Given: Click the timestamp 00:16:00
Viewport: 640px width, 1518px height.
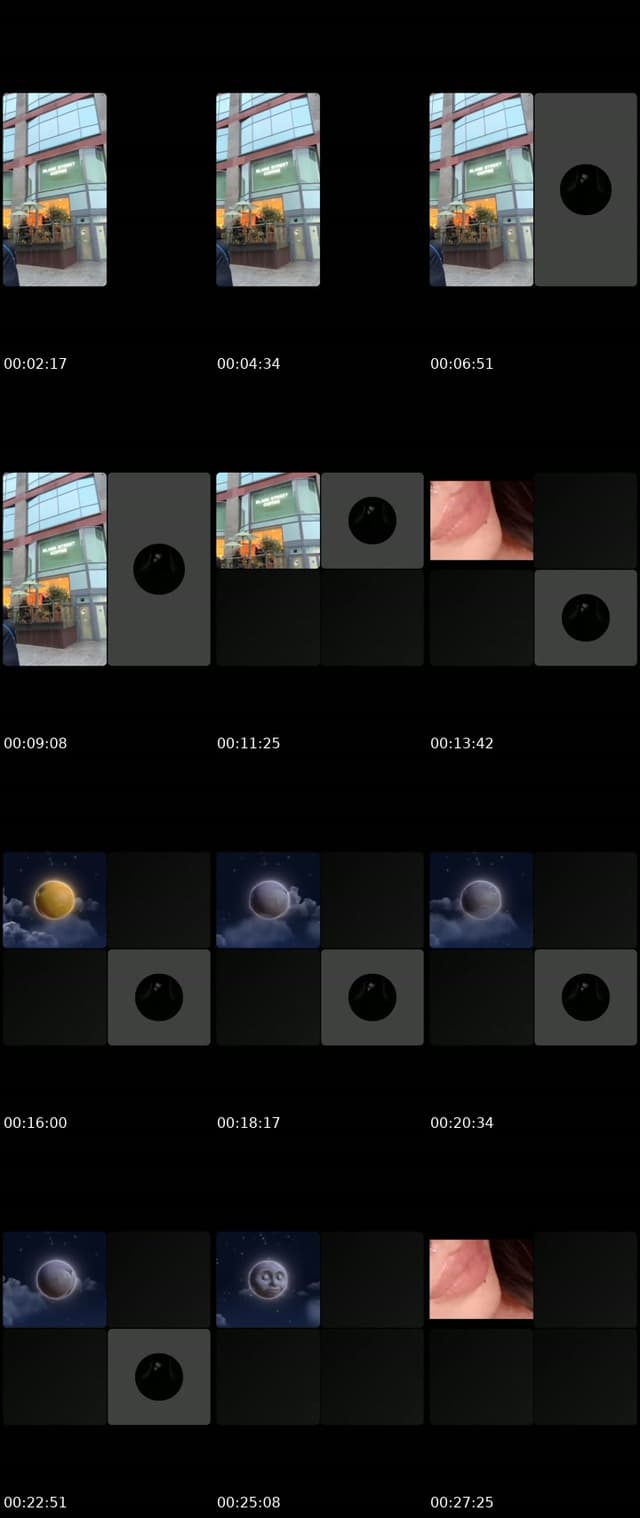Looking at the screenshot, I should [x=35, y=1123].
